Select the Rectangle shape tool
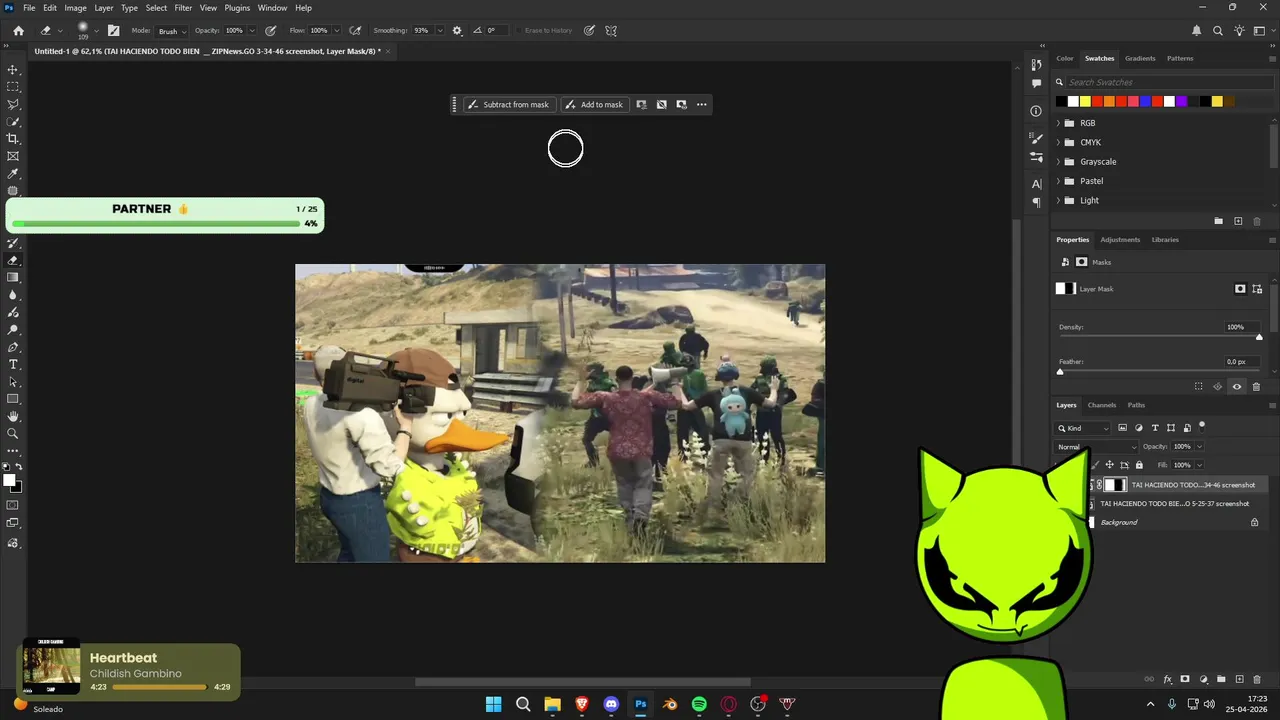This screenshot has height=720, width=1280. 13,399
